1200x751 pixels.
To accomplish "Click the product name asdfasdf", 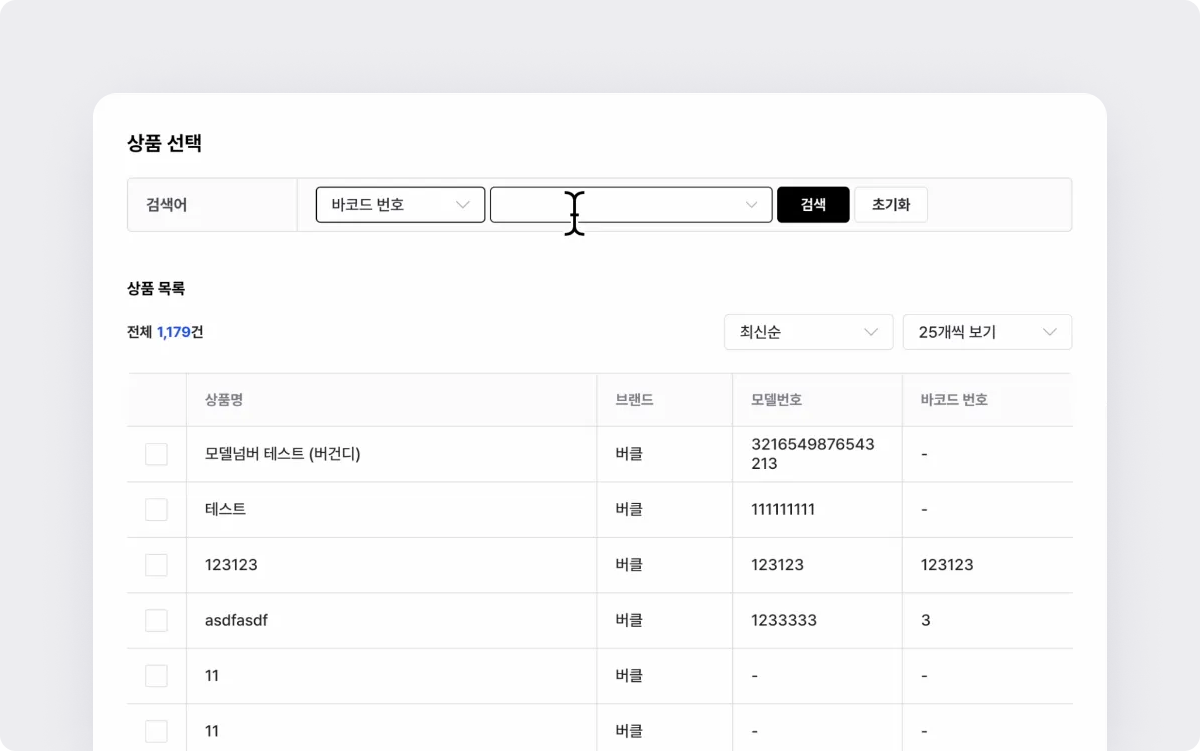I will [x=236, y=621].
